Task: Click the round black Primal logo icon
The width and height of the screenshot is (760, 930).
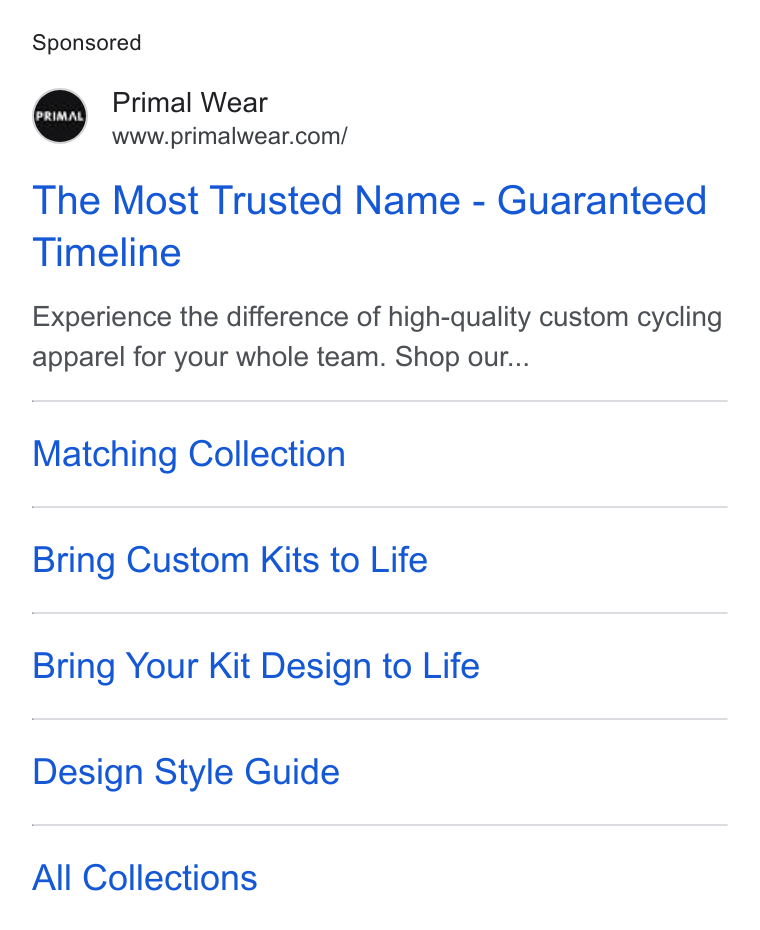Action: pyautogui.click(x=59, y=116)
